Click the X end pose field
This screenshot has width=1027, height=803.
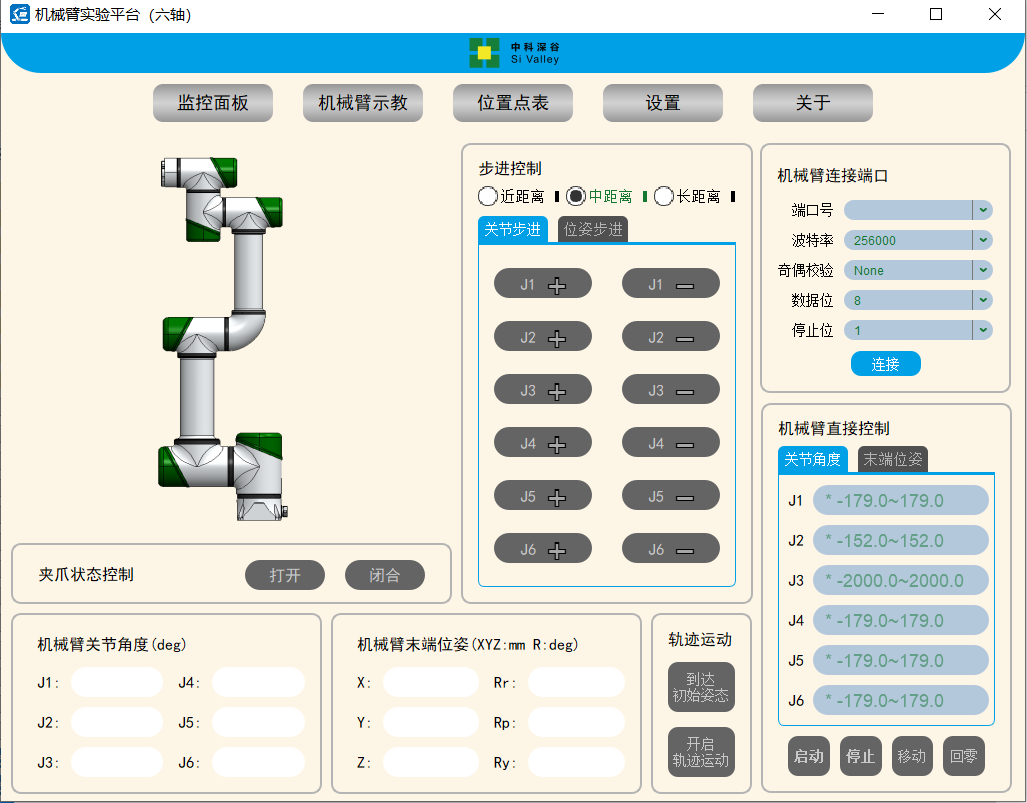430,682
